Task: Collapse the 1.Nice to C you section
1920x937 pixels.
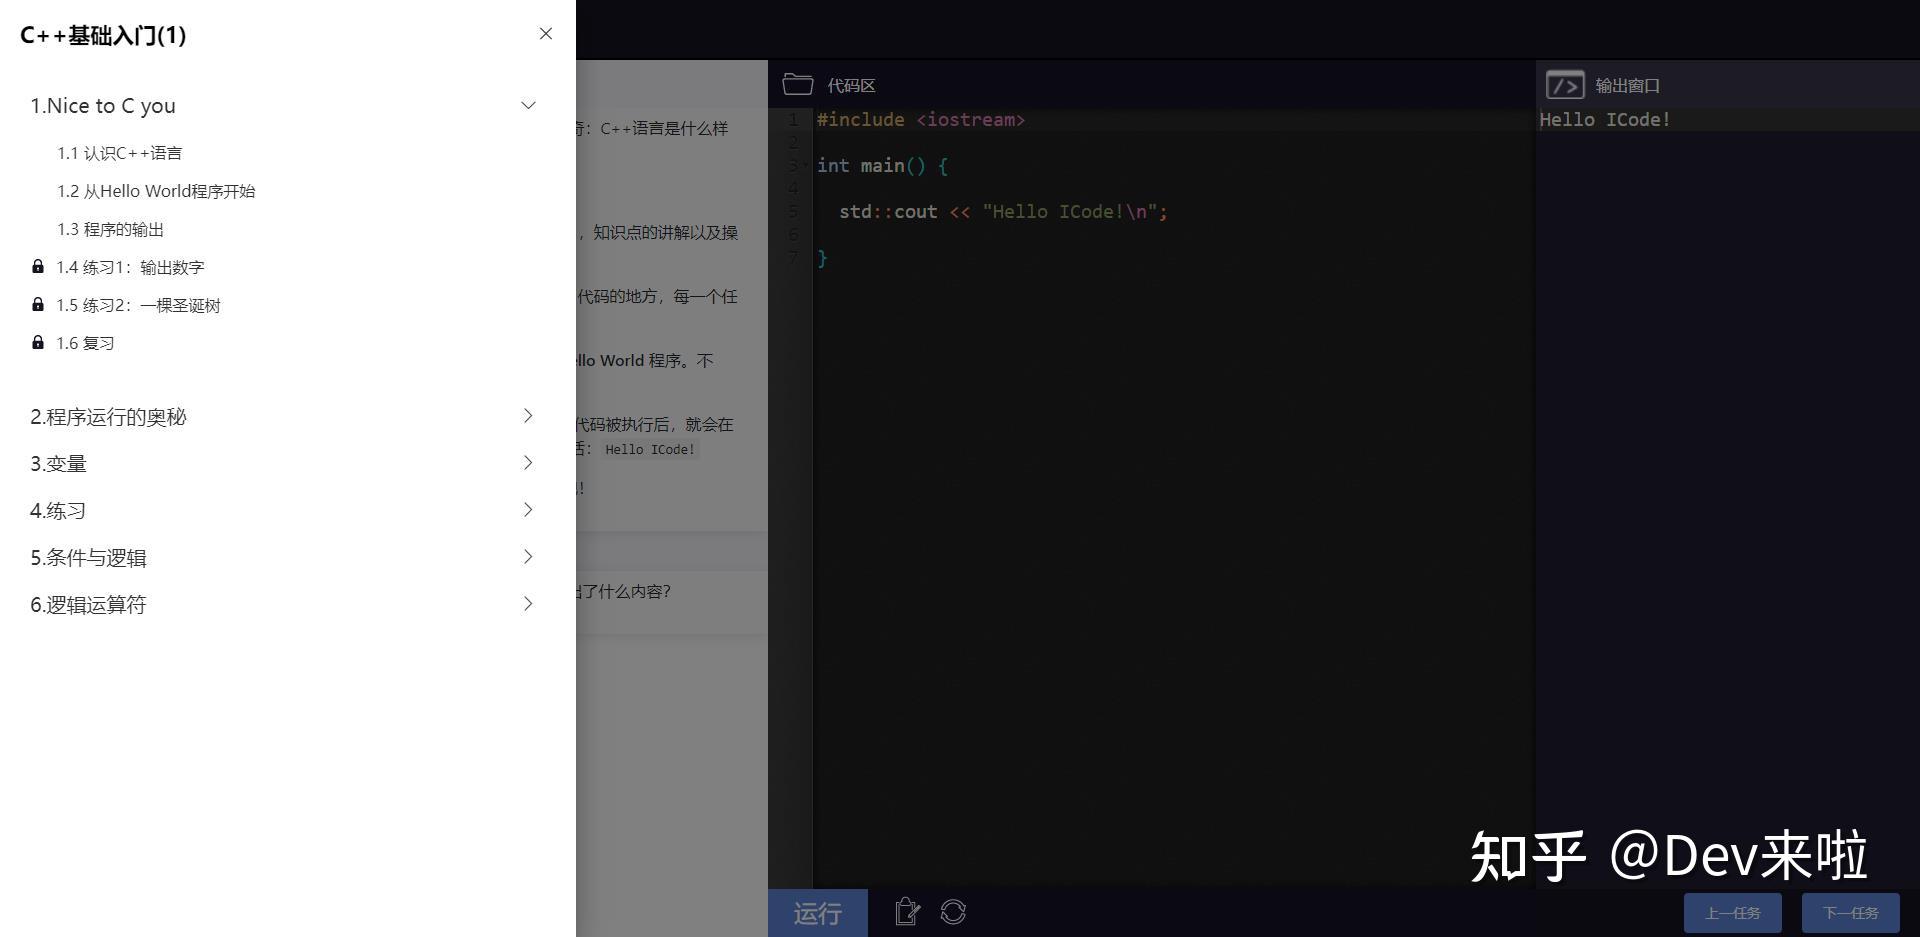Action: point(528,105)
